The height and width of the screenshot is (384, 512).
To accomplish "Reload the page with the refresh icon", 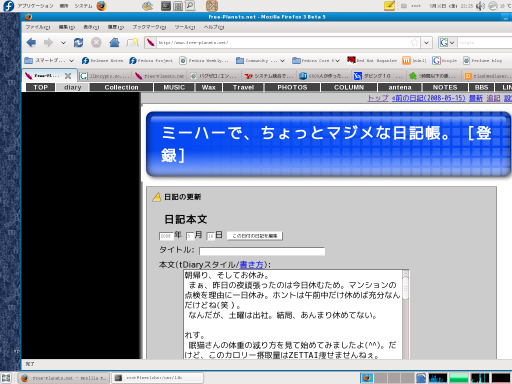I will [x=79, y=42].
